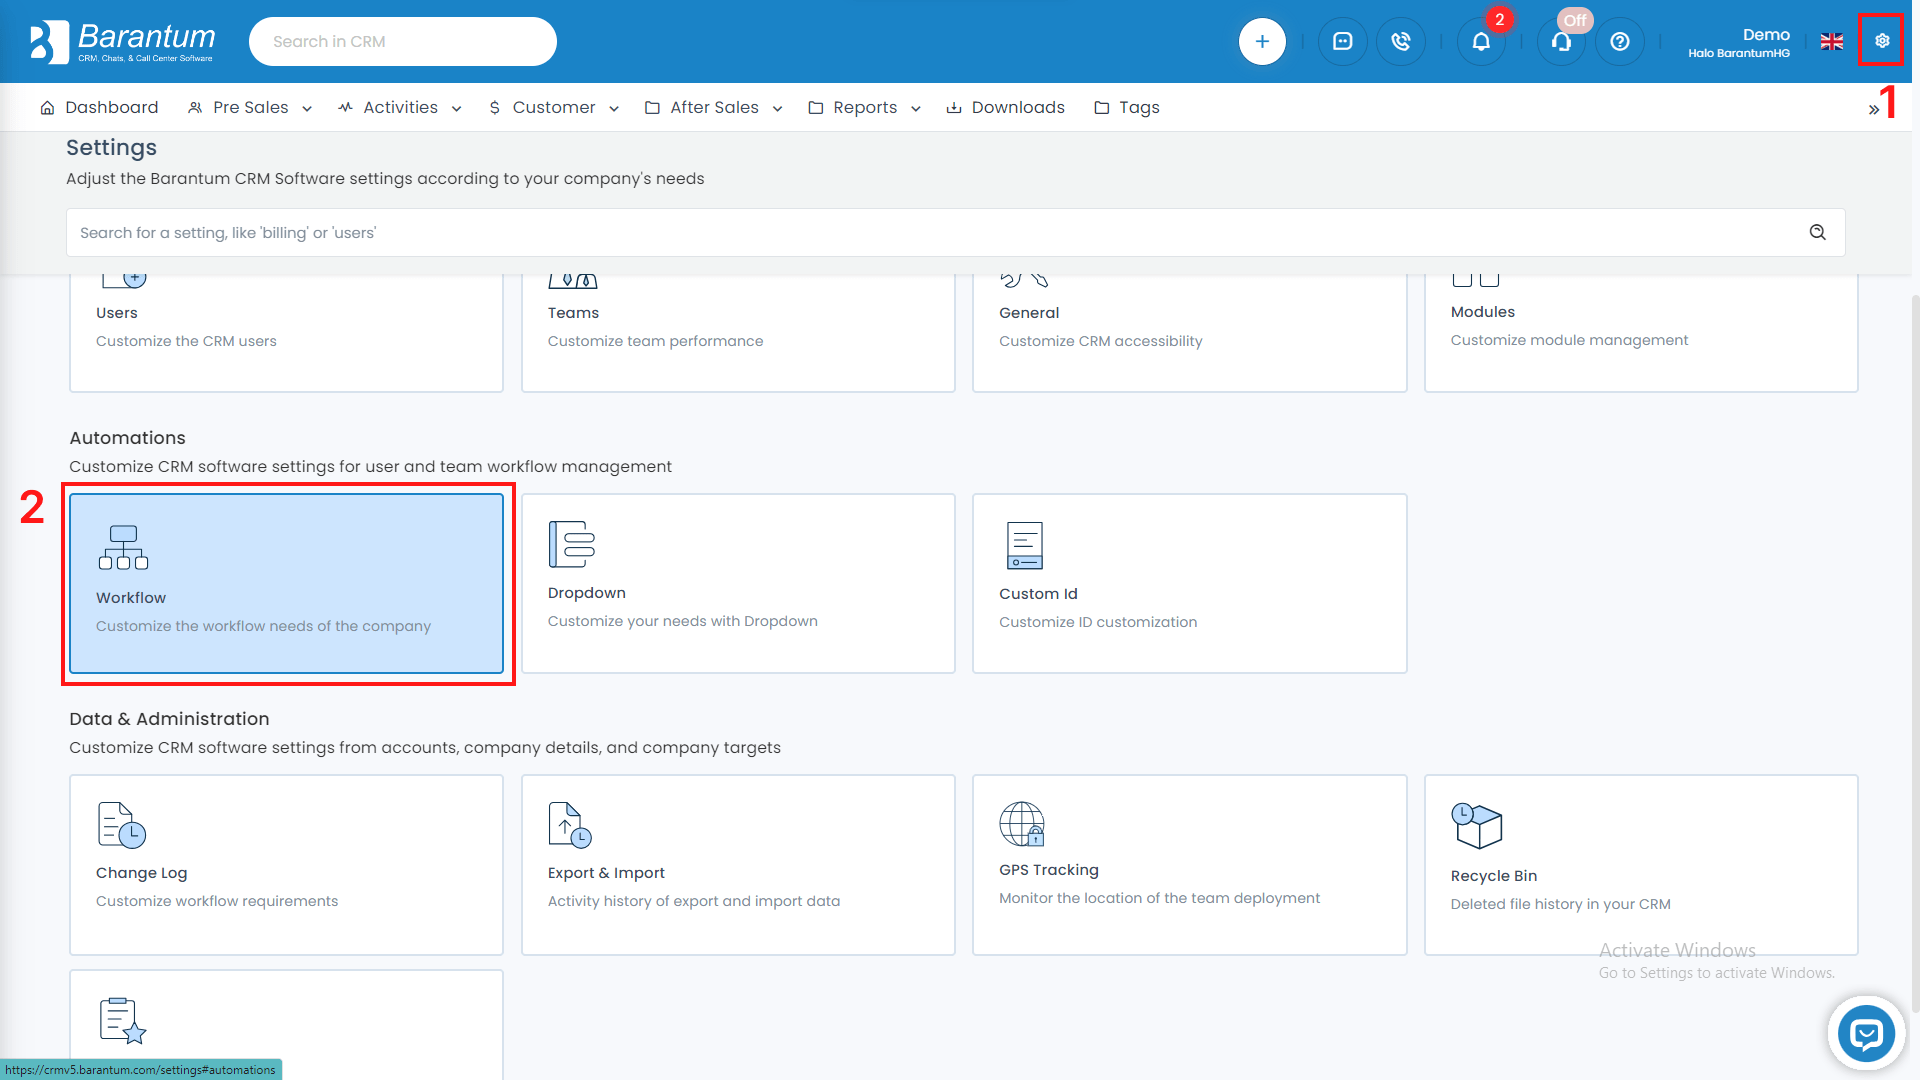
Task: Click the Automations section heading
Action: point(127,438)
